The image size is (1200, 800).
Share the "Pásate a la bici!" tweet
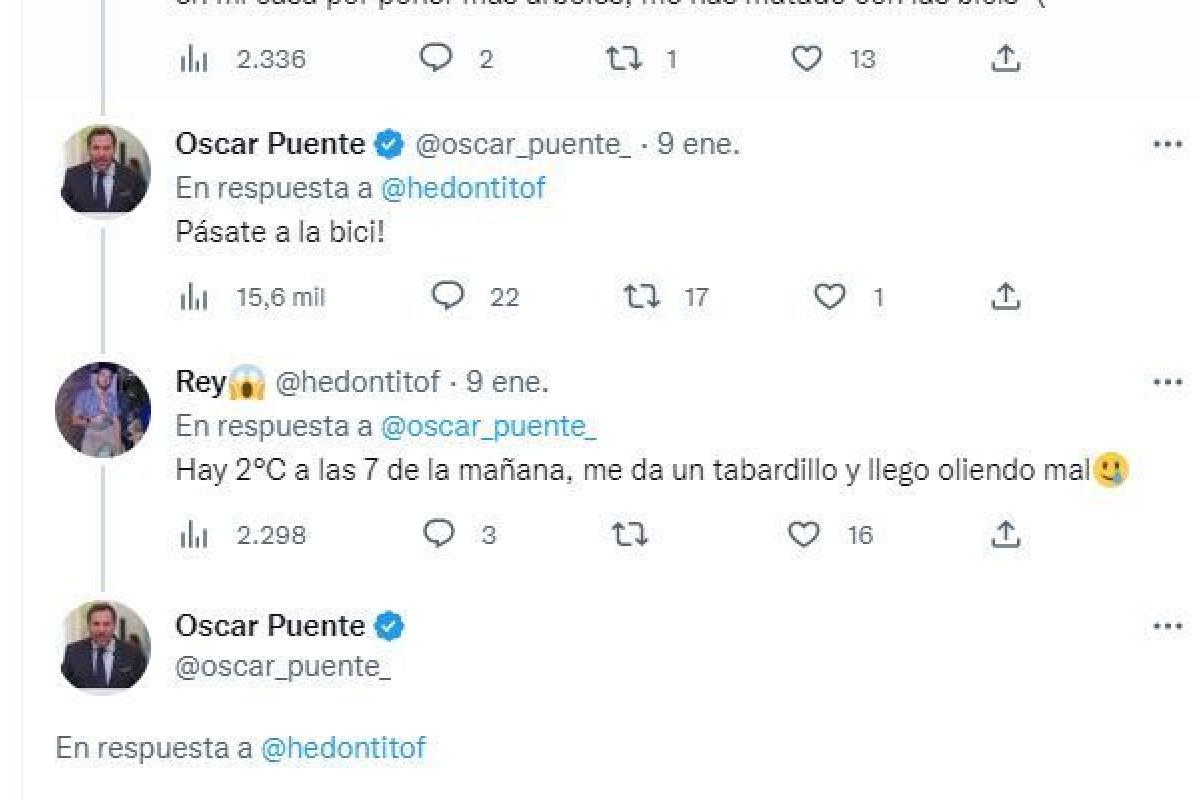click(x=1005, y=296)
